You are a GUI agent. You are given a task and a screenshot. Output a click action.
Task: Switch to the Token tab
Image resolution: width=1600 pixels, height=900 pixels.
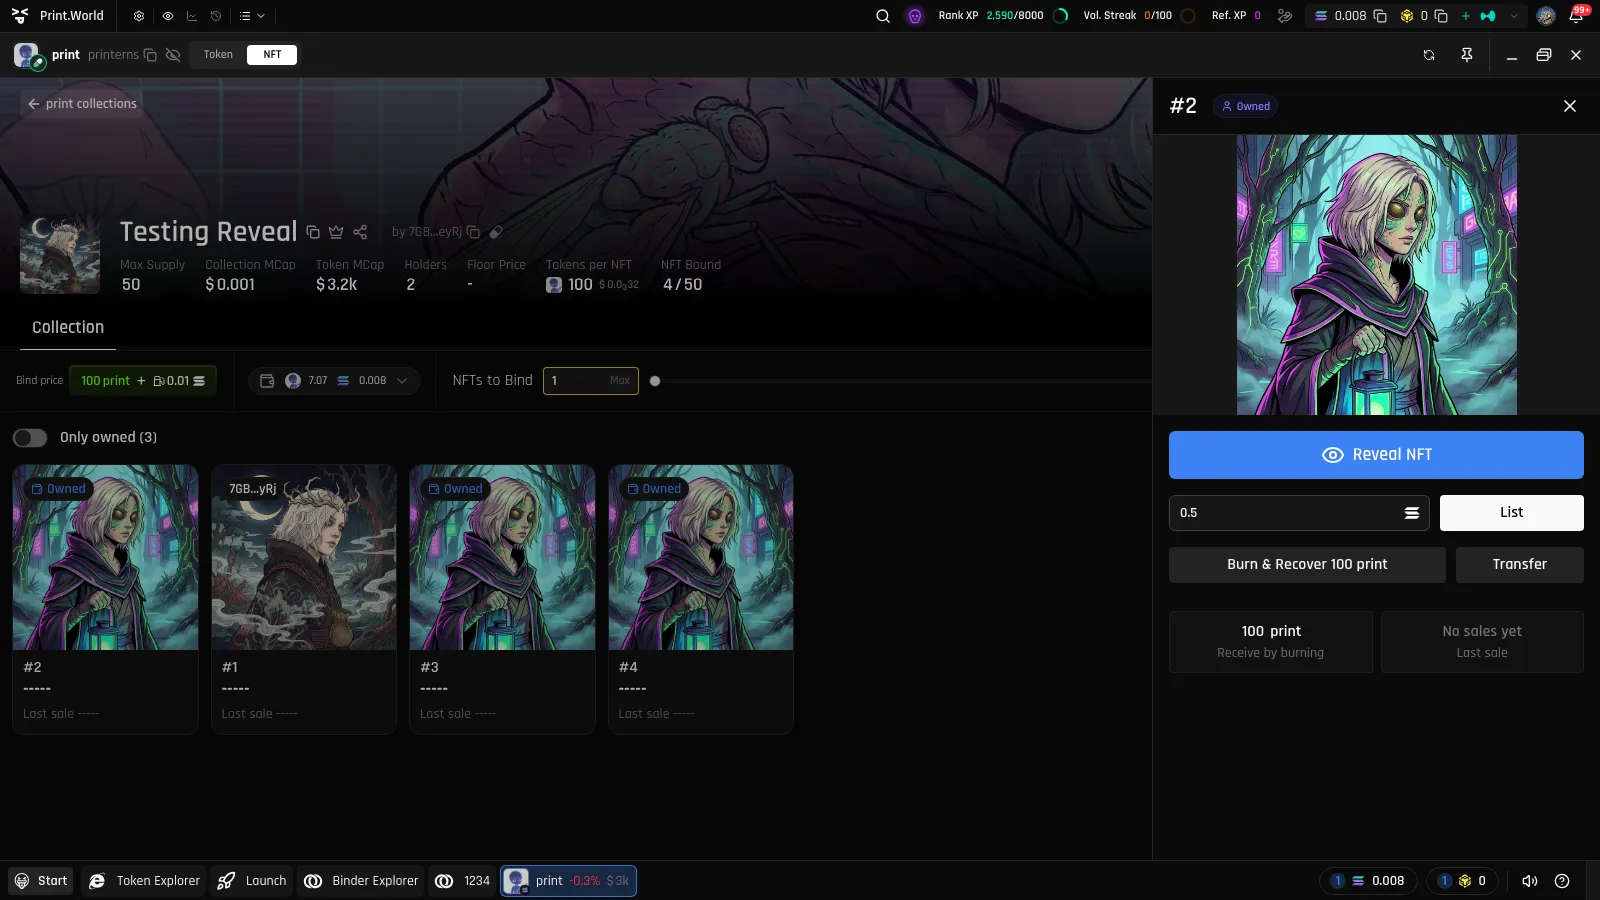(218, 55)
